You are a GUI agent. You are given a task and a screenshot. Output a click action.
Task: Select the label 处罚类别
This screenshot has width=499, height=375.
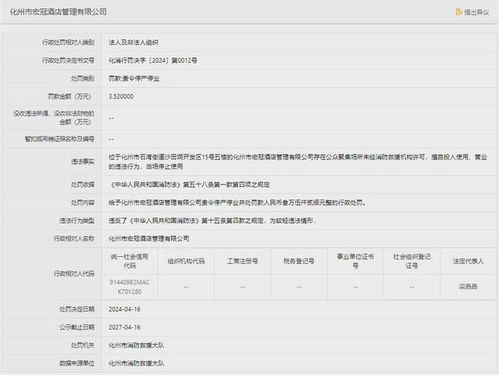click(x=82, y=78)
